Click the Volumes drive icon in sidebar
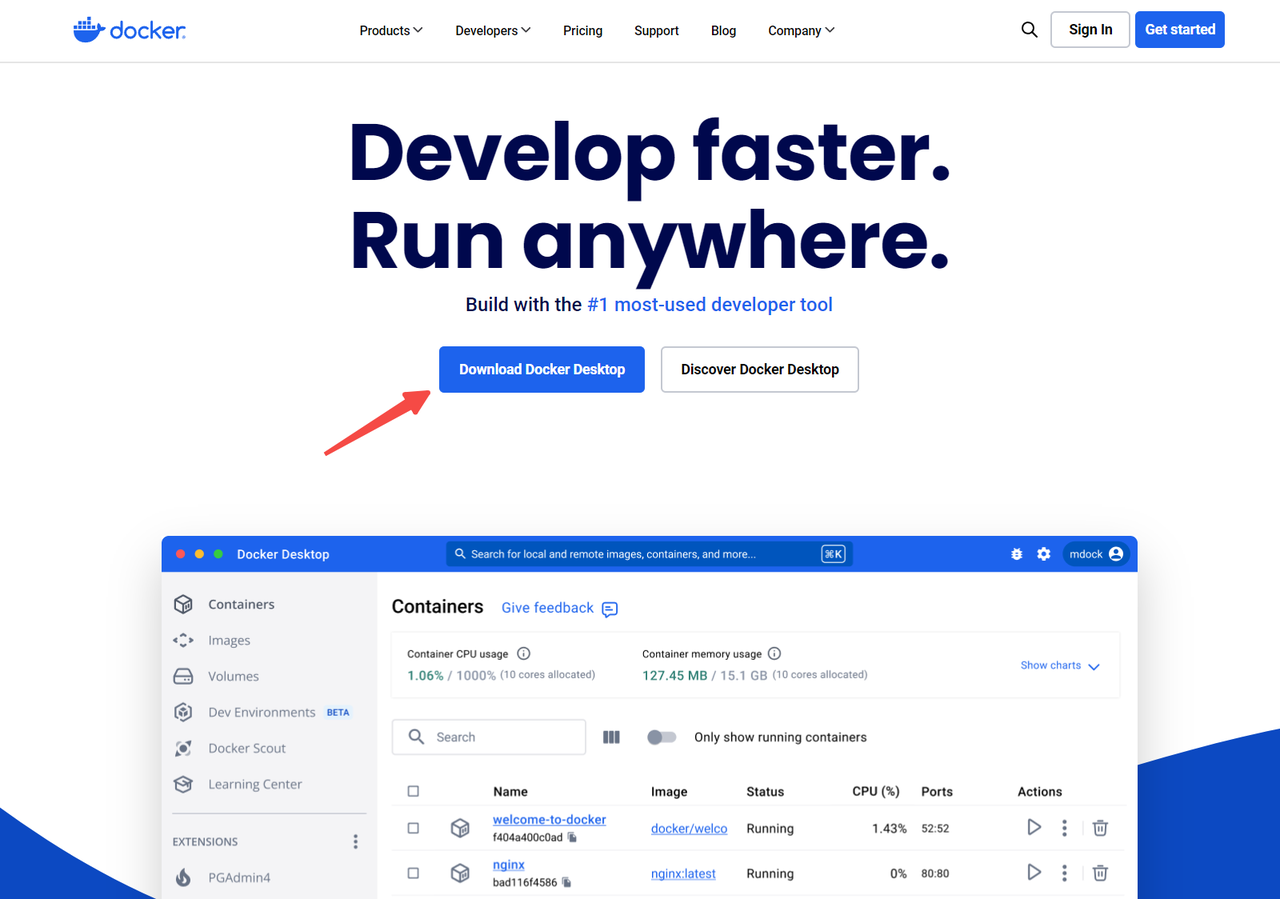This screenshot has height=899, width=1280. 183,676
